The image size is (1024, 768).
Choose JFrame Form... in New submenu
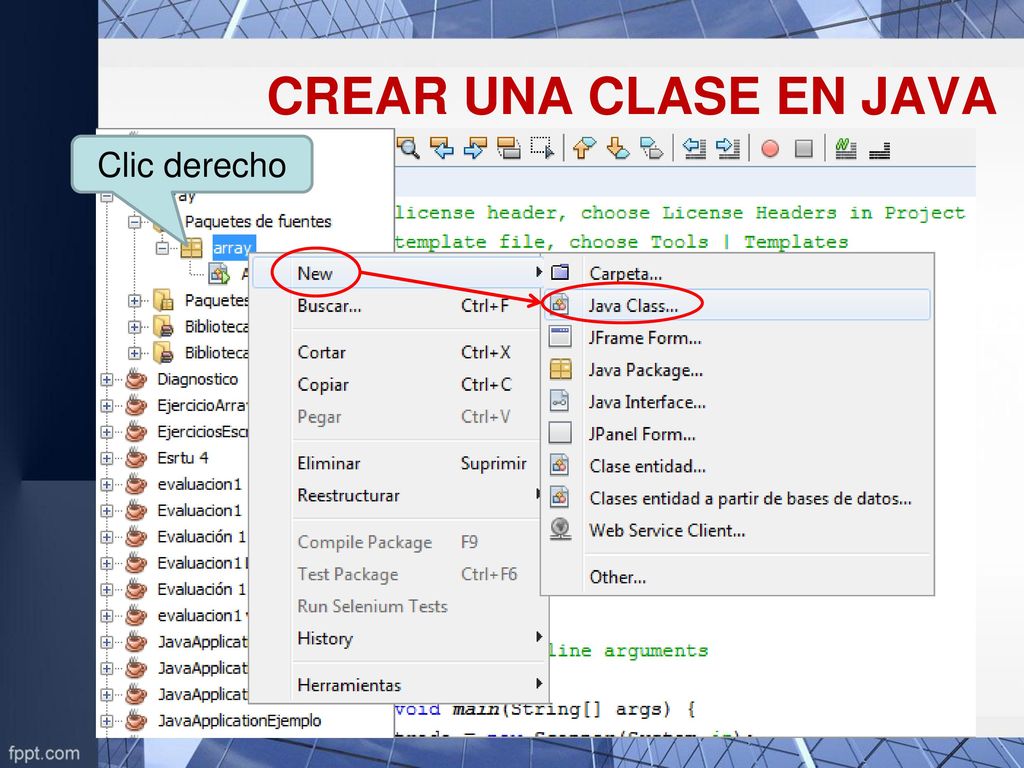click(x=737, y=338)
